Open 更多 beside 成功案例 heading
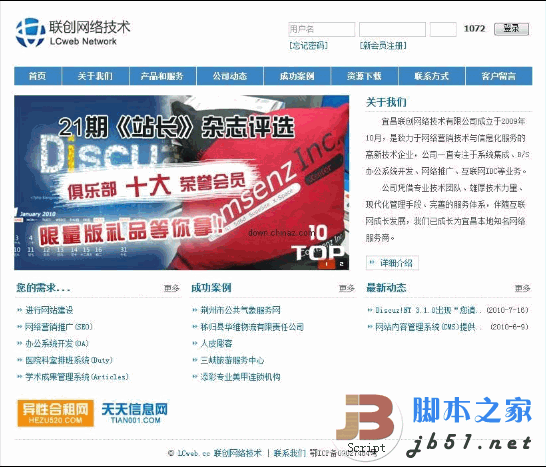 click(347, 288)
